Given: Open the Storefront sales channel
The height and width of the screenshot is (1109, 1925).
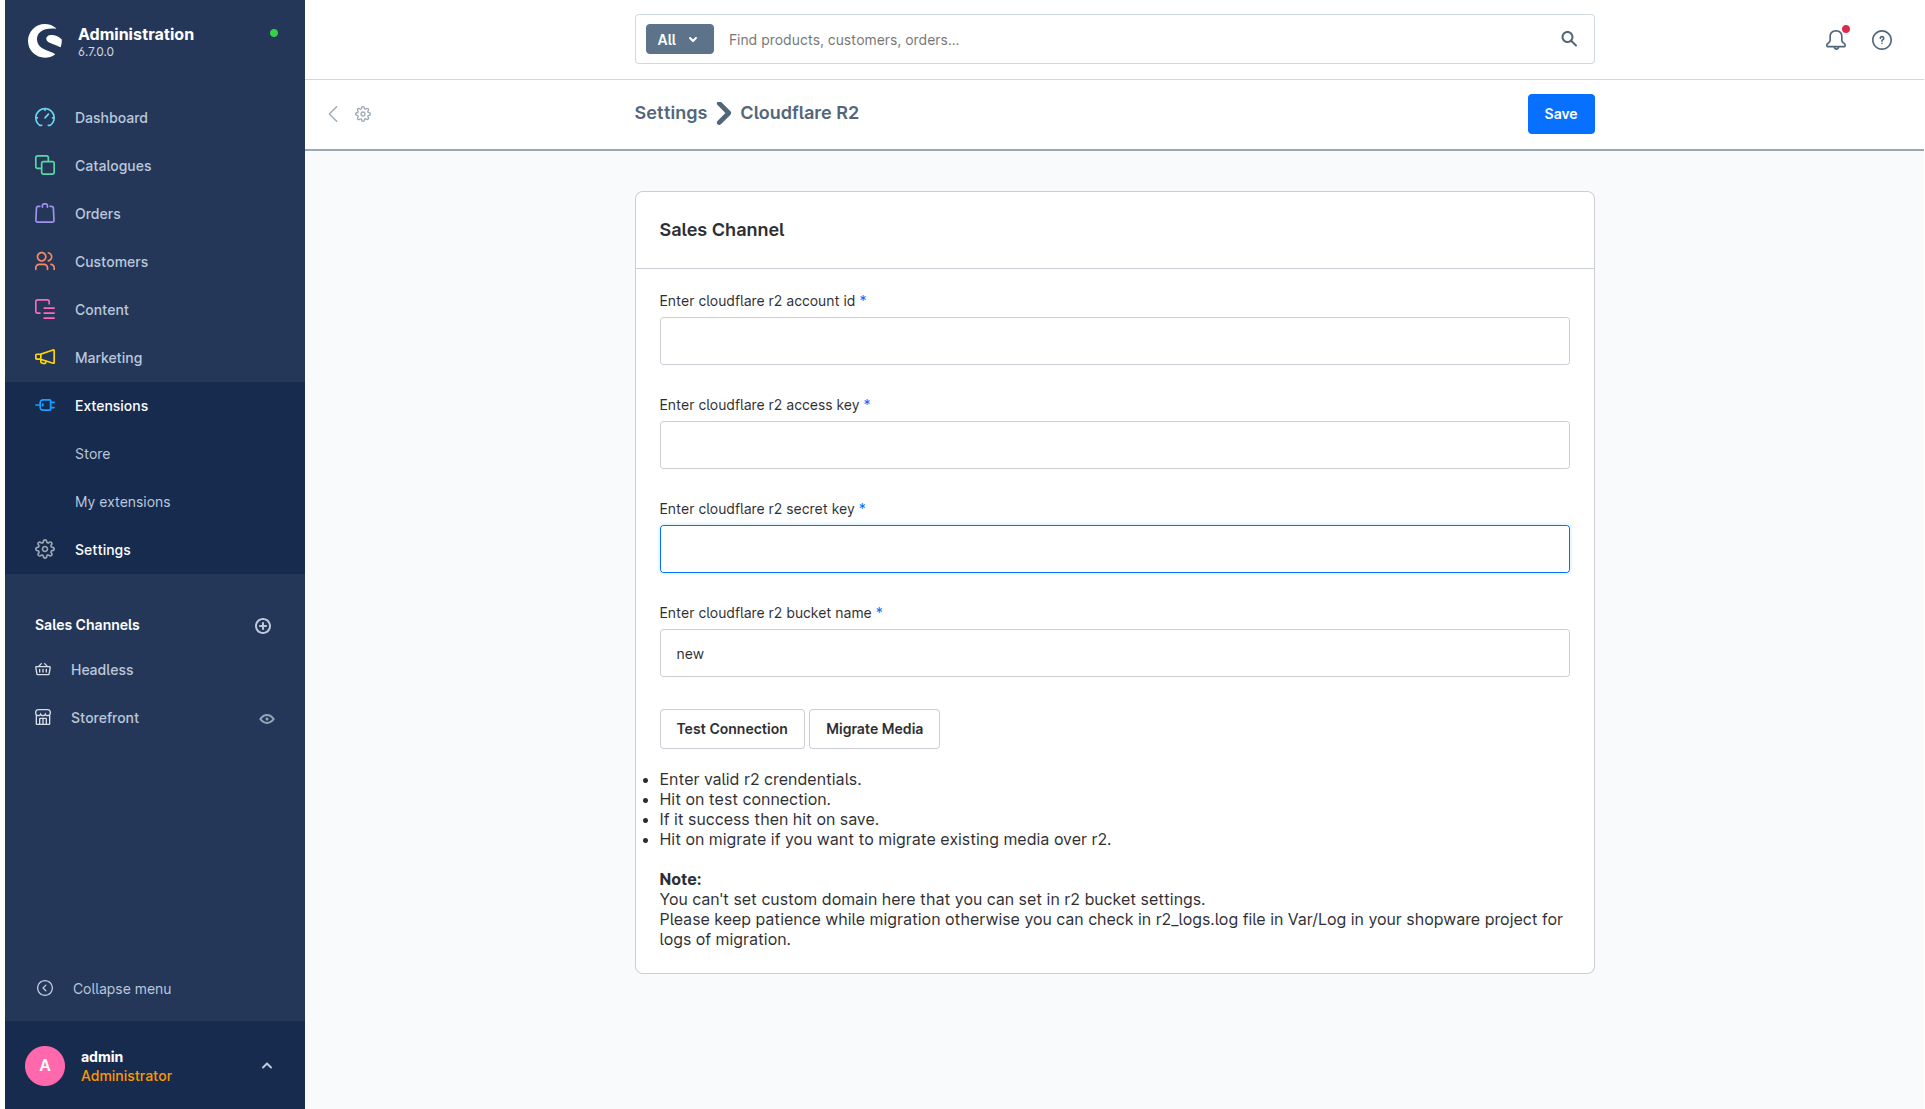Looking at the screenshot, I should coord(105,718).
